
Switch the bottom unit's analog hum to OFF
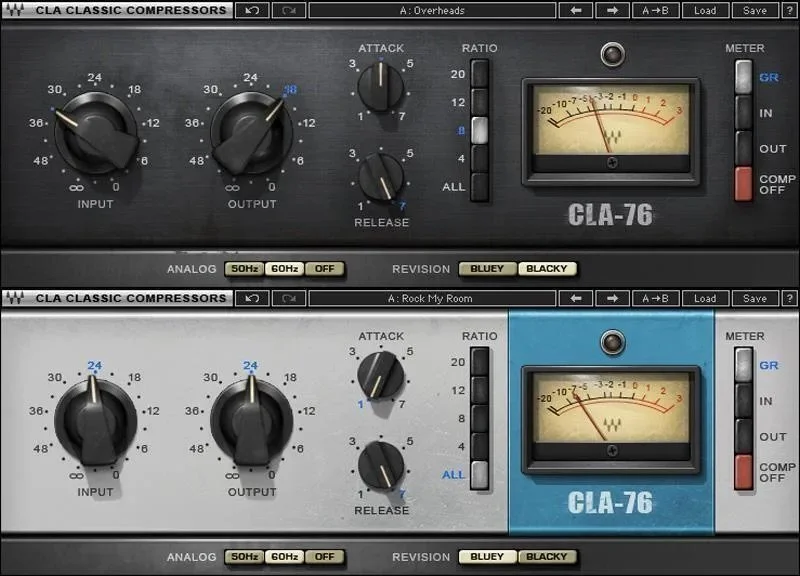point(324,556)
